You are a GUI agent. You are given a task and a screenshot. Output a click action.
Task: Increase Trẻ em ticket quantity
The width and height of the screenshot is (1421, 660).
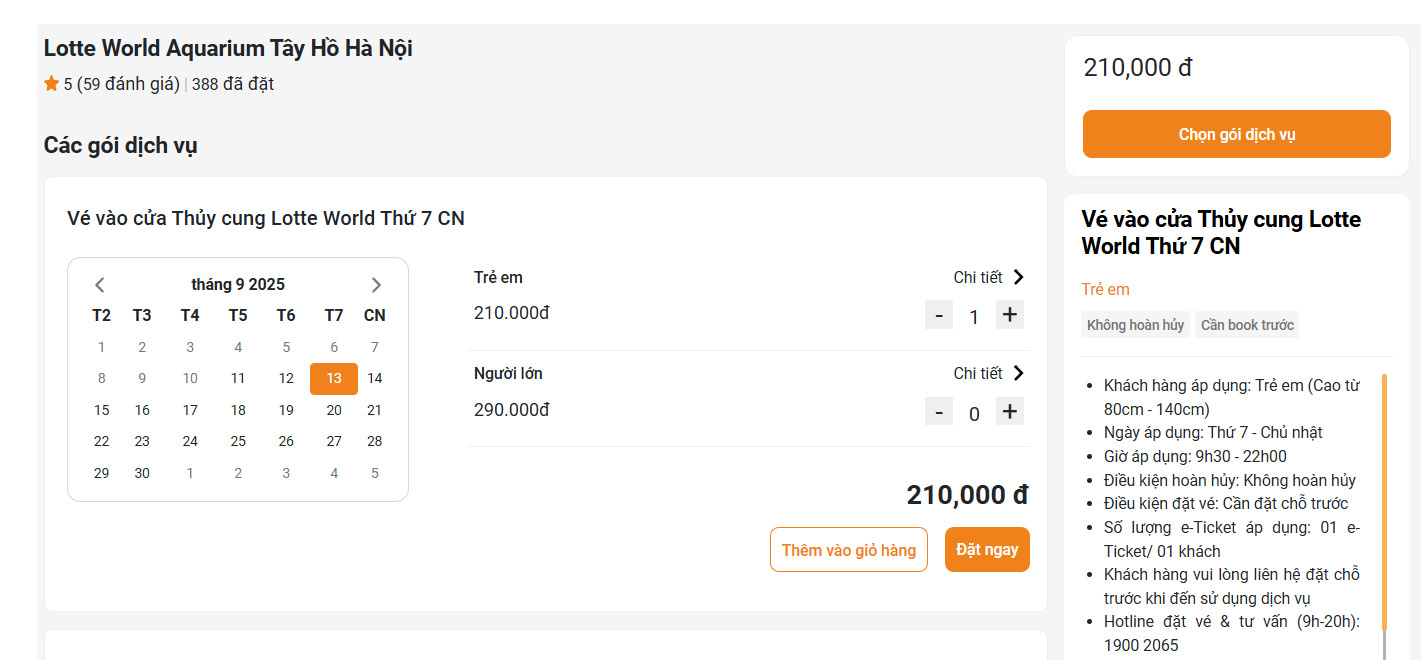tap(1010, 316)
